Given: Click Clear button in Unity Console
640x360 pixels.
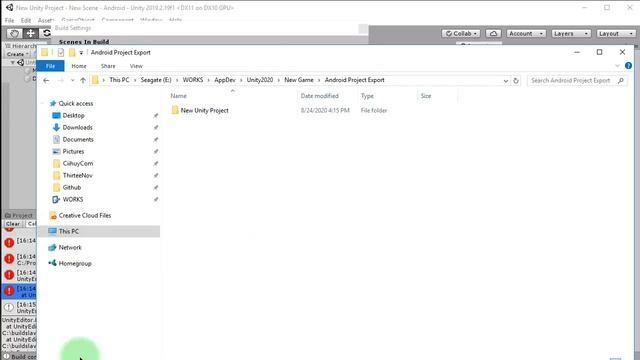Looking at the screenshot, I should pyautogui.click(x=13, y=224).
